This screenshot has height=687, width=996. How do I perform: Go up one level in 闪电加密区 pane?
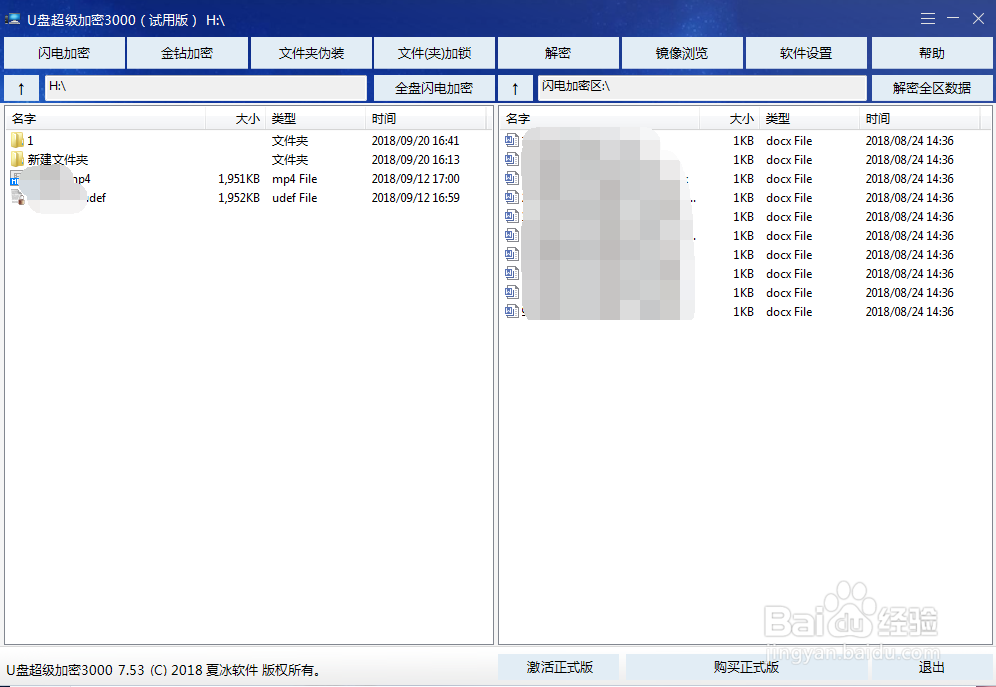pos(515,88)
